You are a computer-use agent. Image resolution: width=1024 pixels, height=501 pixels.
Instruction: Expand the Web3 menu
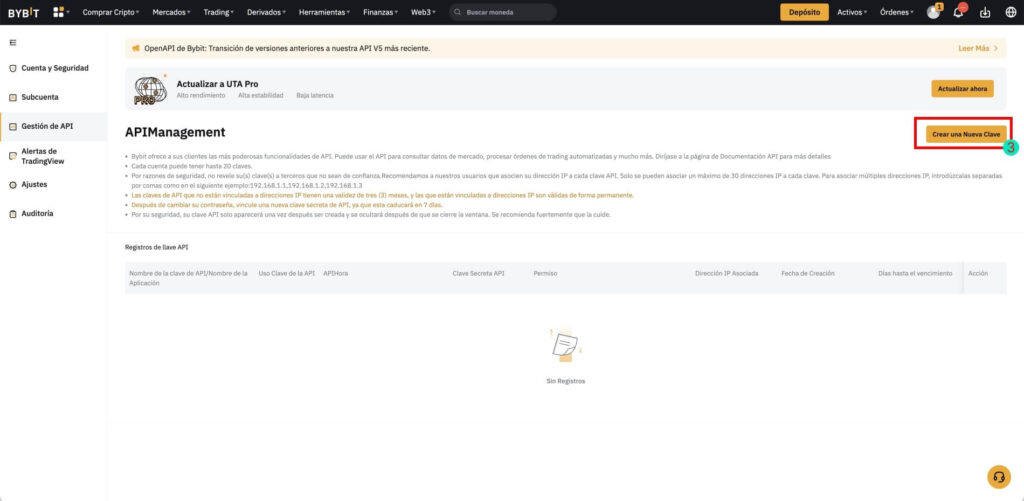[x=423, y=12]
